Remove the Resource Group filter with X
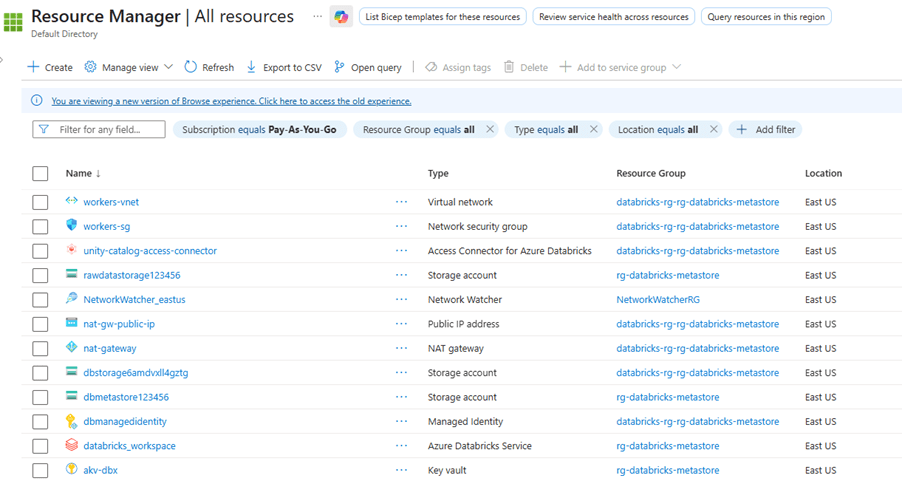The width and height of the screenshot is (902, 481). tap(490, 130)
